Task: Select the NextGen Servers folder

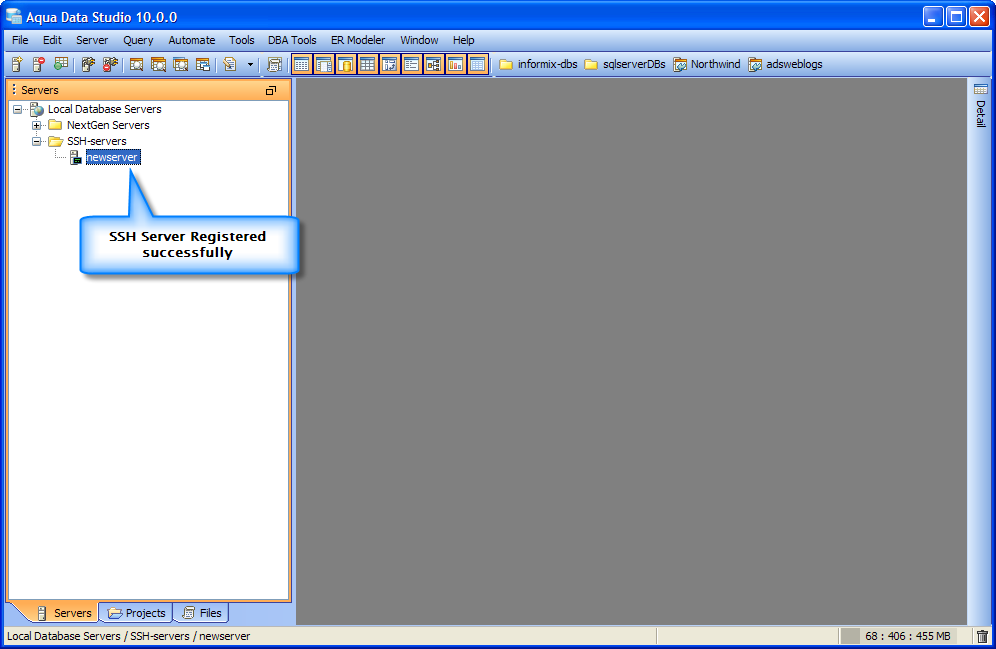Action: [108, 125]
